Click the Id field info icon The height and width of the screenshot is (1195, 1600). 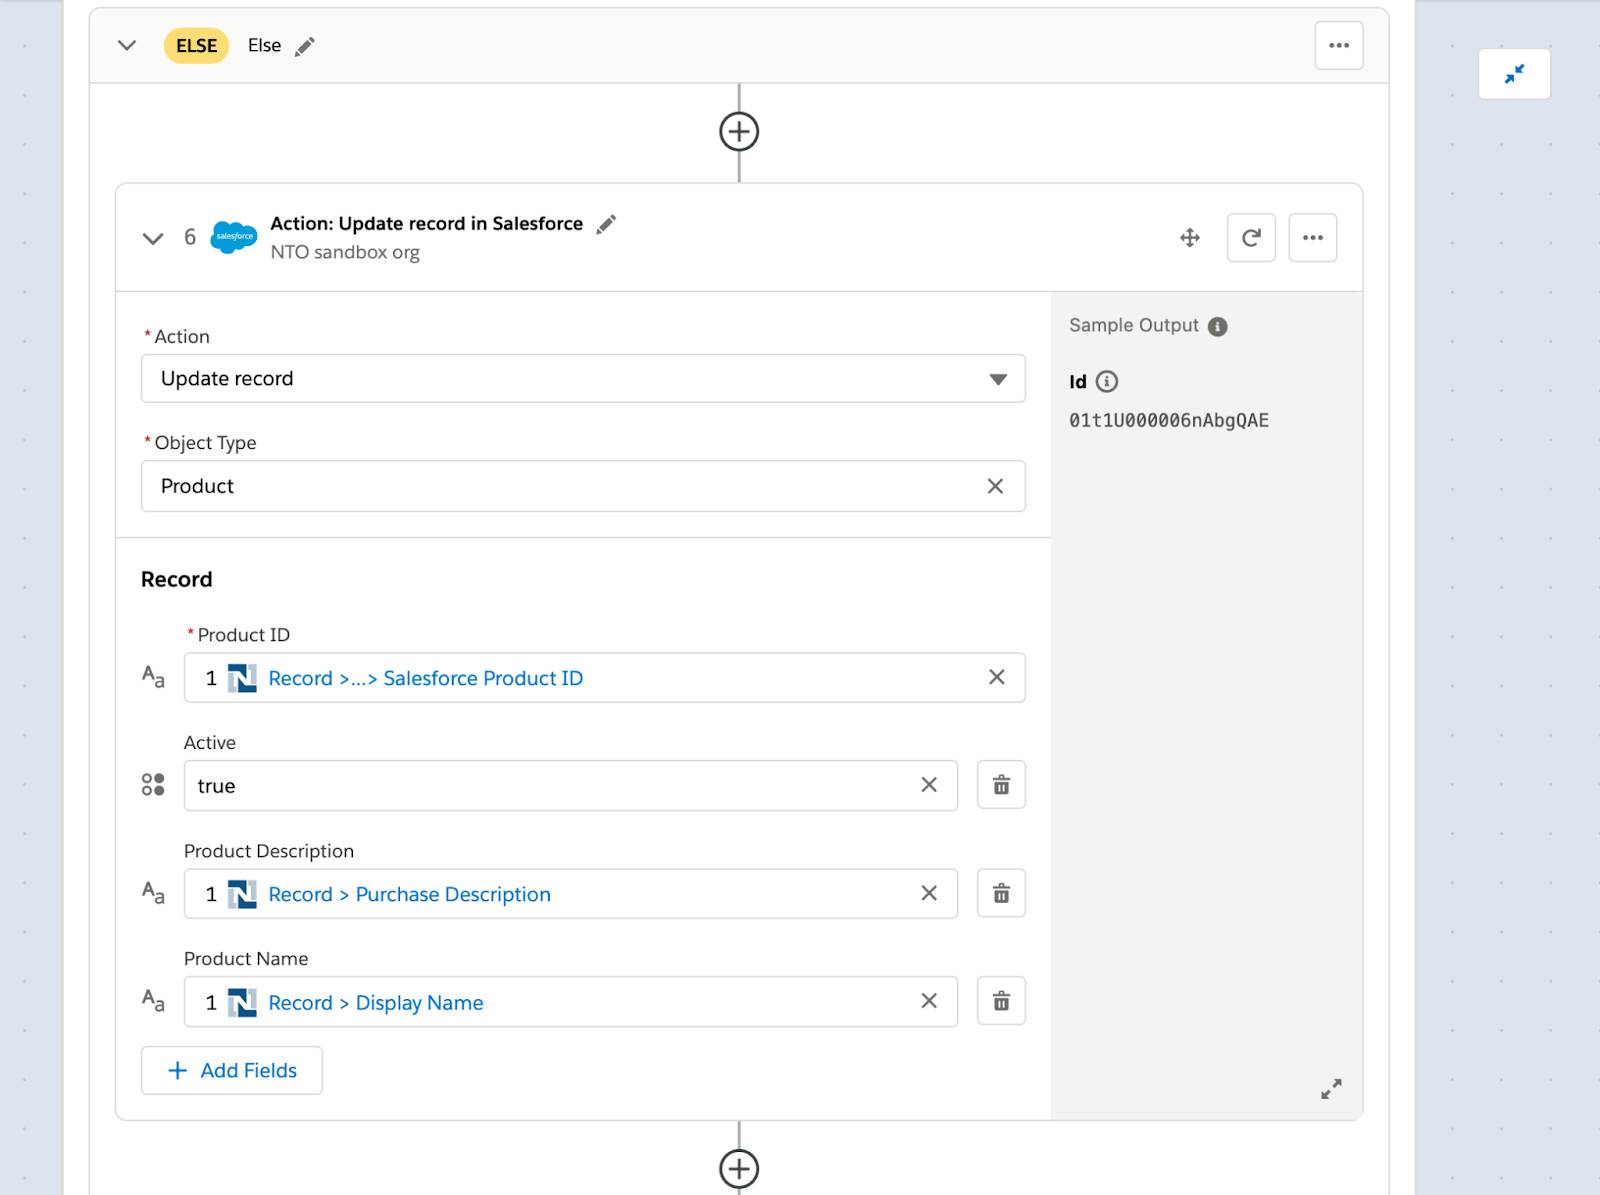click(1107, 381)
